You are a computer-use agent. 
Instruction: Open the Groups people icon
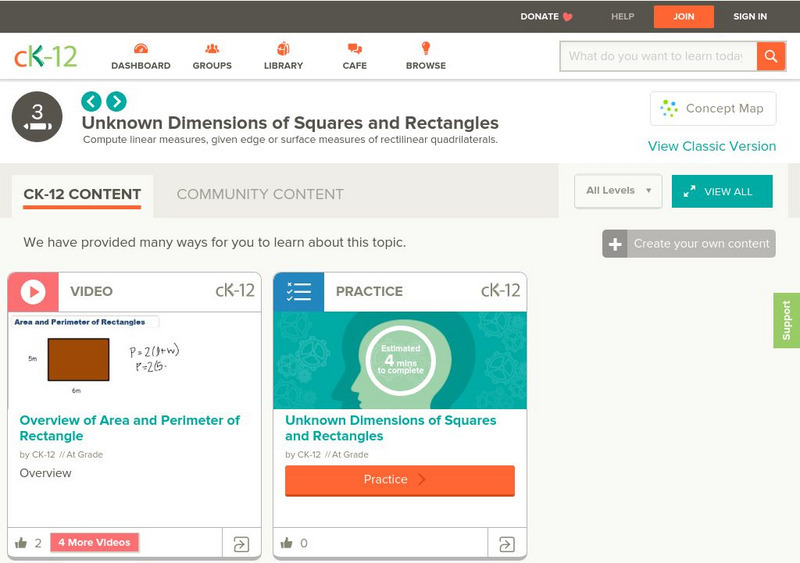click(x=212, y=49)
